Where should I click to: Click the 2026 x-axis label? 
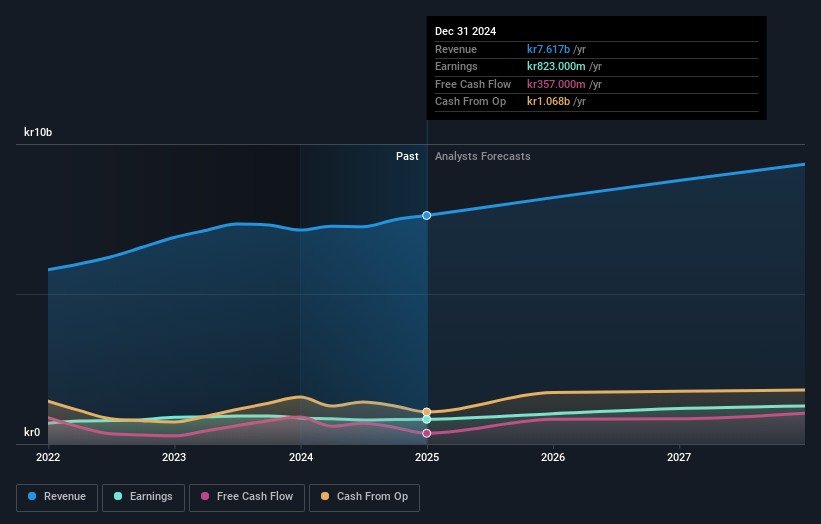pyautogui.click(x=553, y=458)
